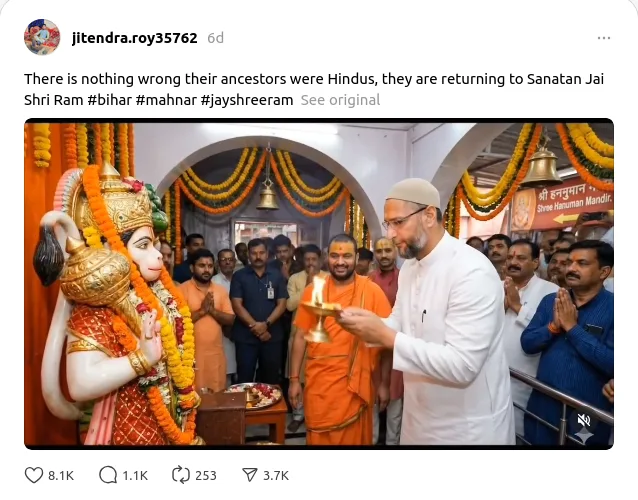Open jitendra.roy35762's profile picture
The image size is (638, 500).
coord(42,38)
